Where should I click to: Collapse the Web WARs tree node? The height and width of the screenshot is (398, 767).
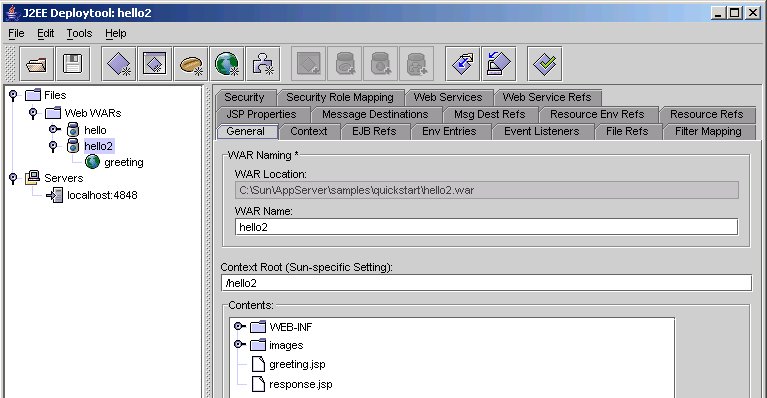[x=33, y=113]
